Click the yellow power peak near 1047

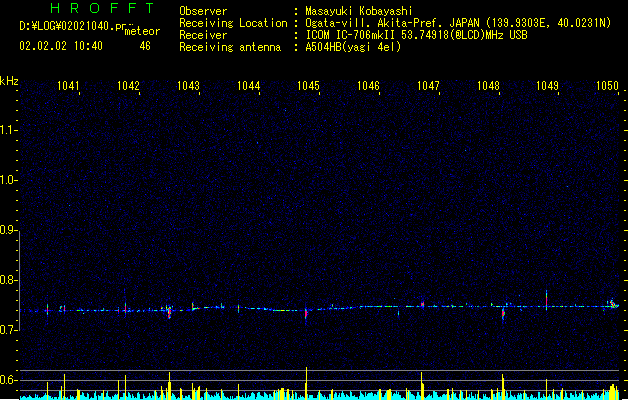[x=422, y=385]
